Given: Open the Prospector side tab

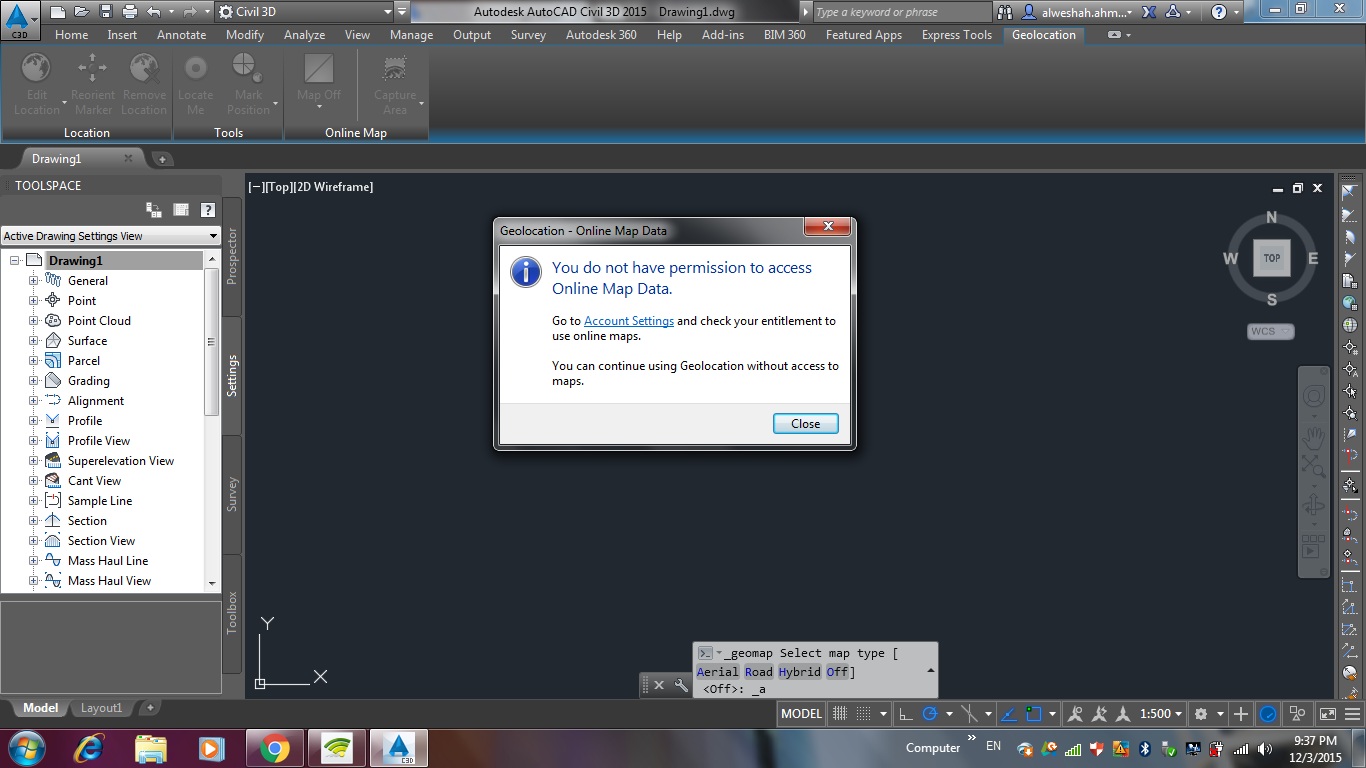Looking at the screenshot, I should tap(232, 255).
